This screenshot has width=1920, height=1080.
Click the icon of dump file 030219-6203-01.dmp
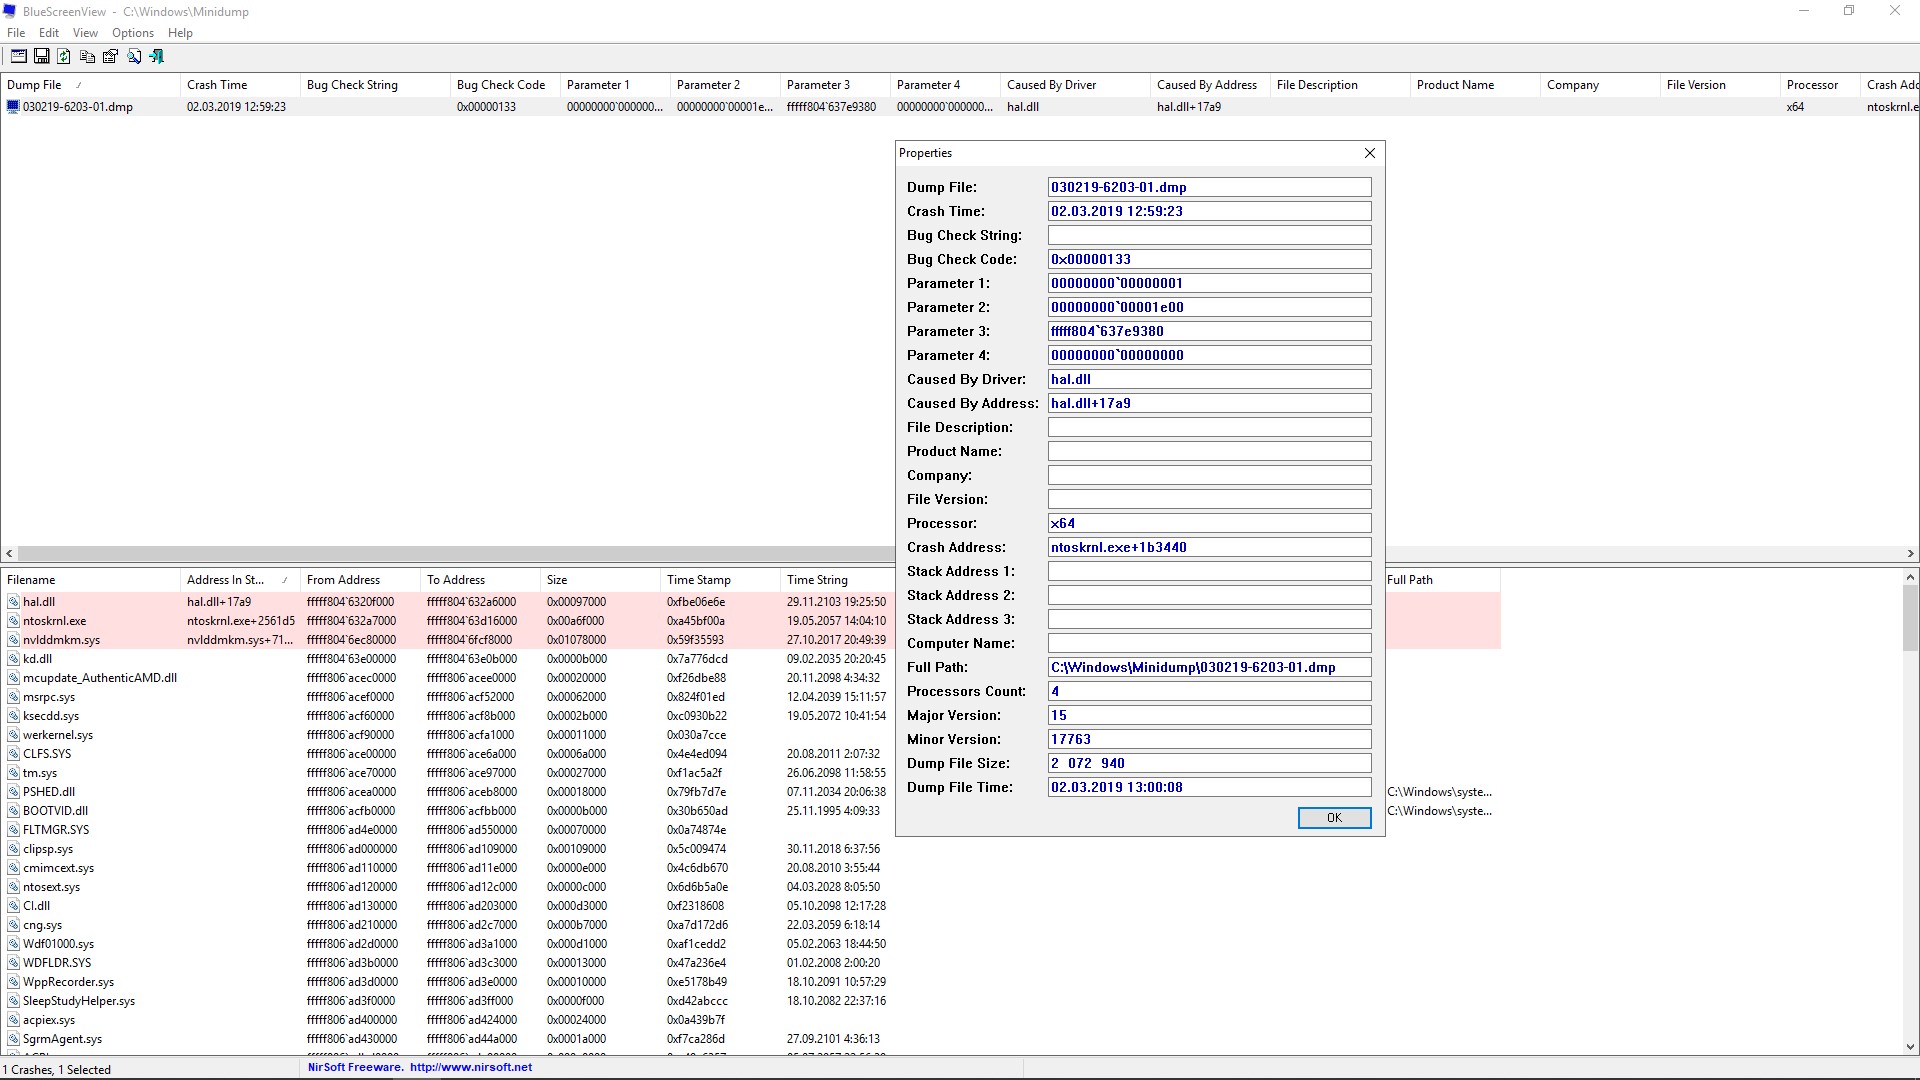(x=13, y=107)
